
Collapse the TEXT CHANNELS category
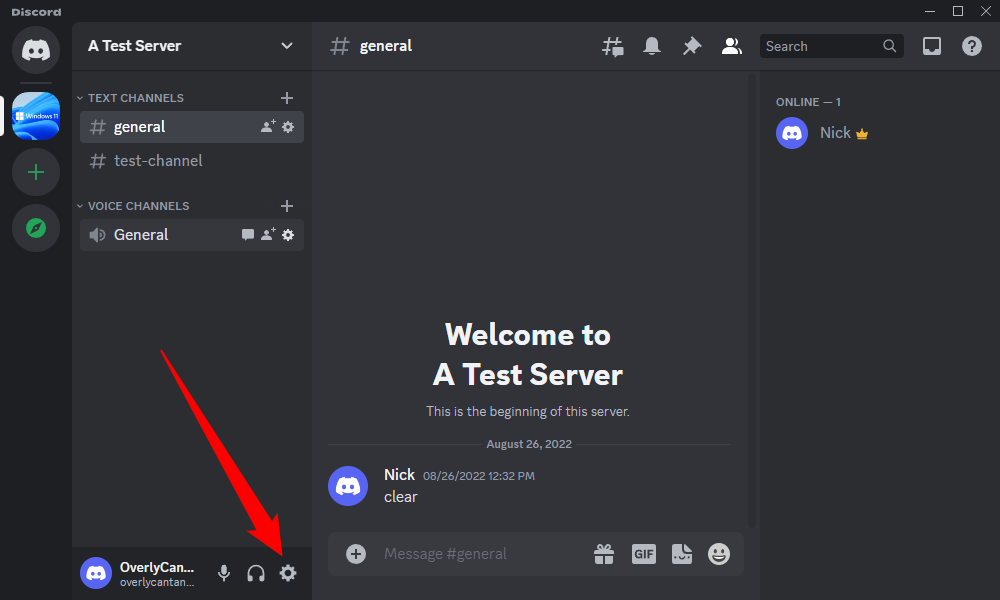[x=135, y=98]
